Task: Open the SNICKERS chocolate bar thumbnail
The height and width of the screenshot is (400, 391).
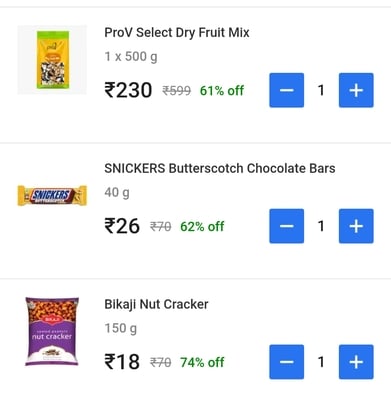Action: click(x=52, y=195)
